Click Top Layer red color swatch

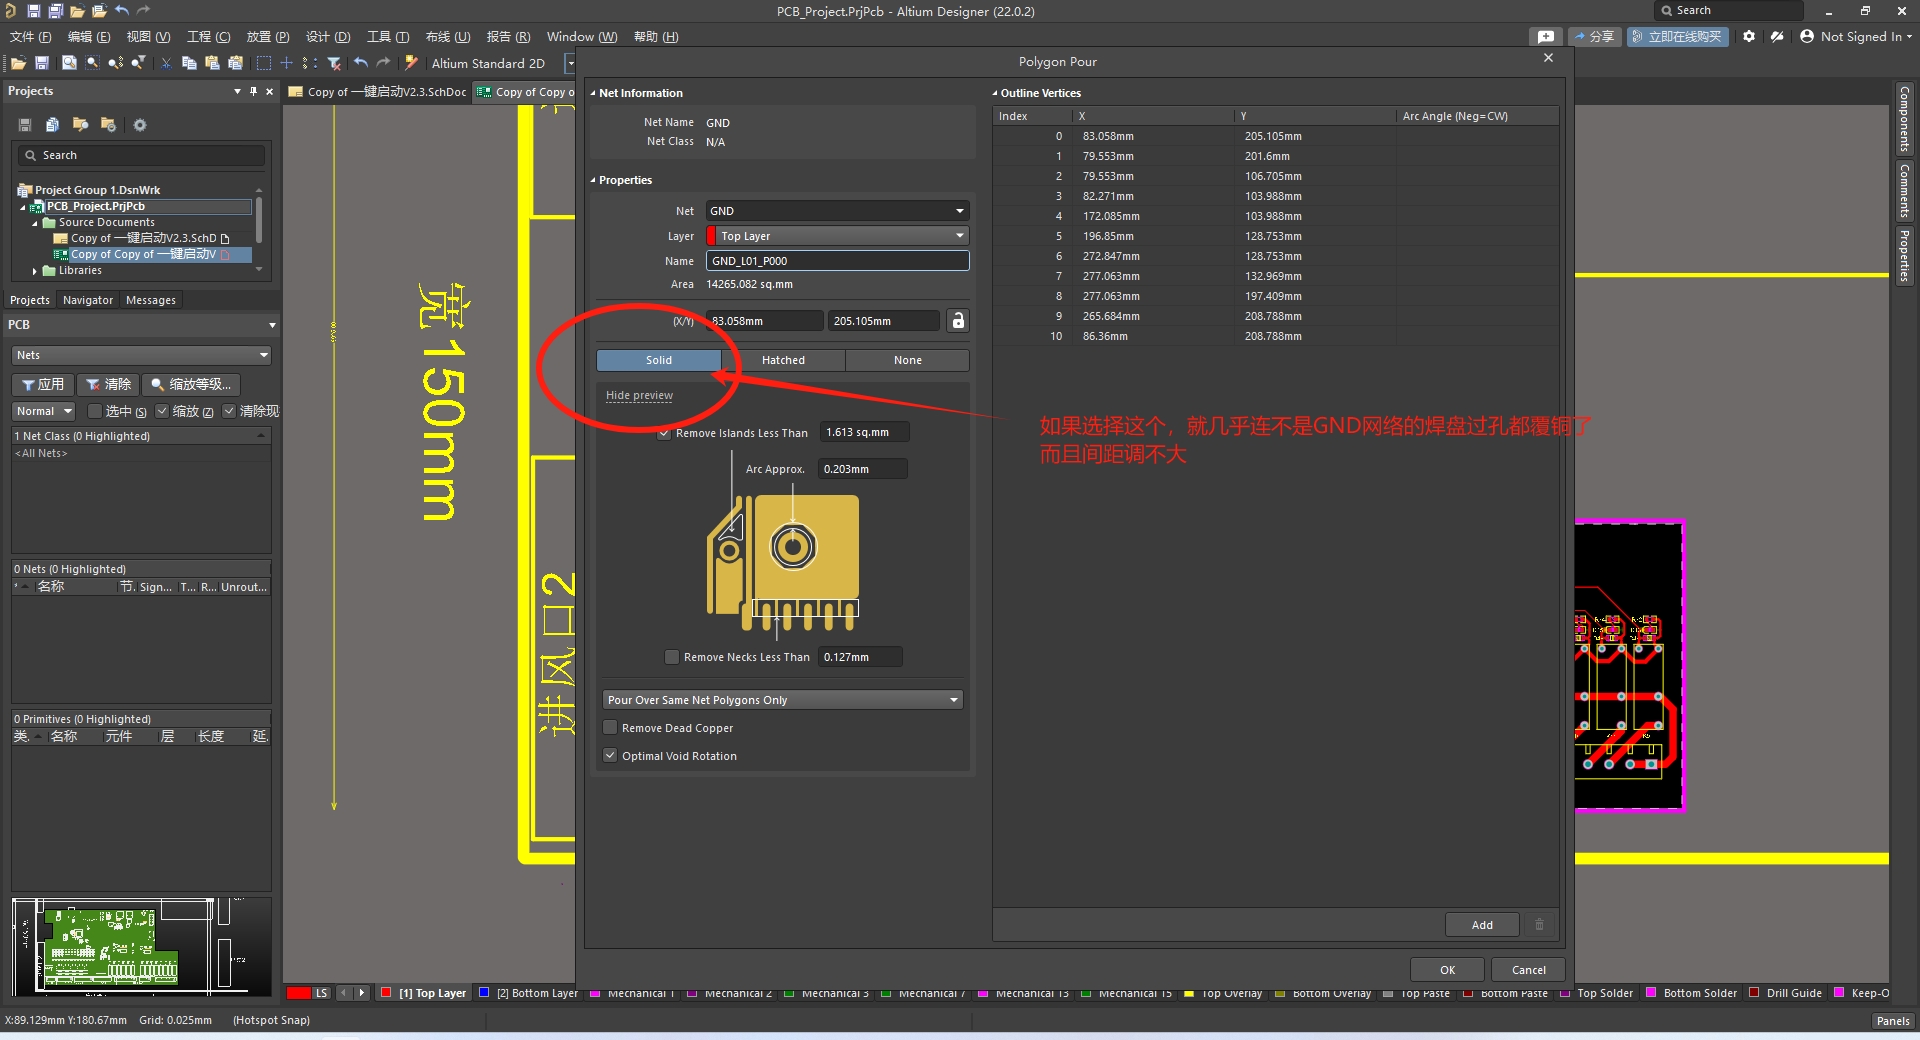tap(386, 993)
